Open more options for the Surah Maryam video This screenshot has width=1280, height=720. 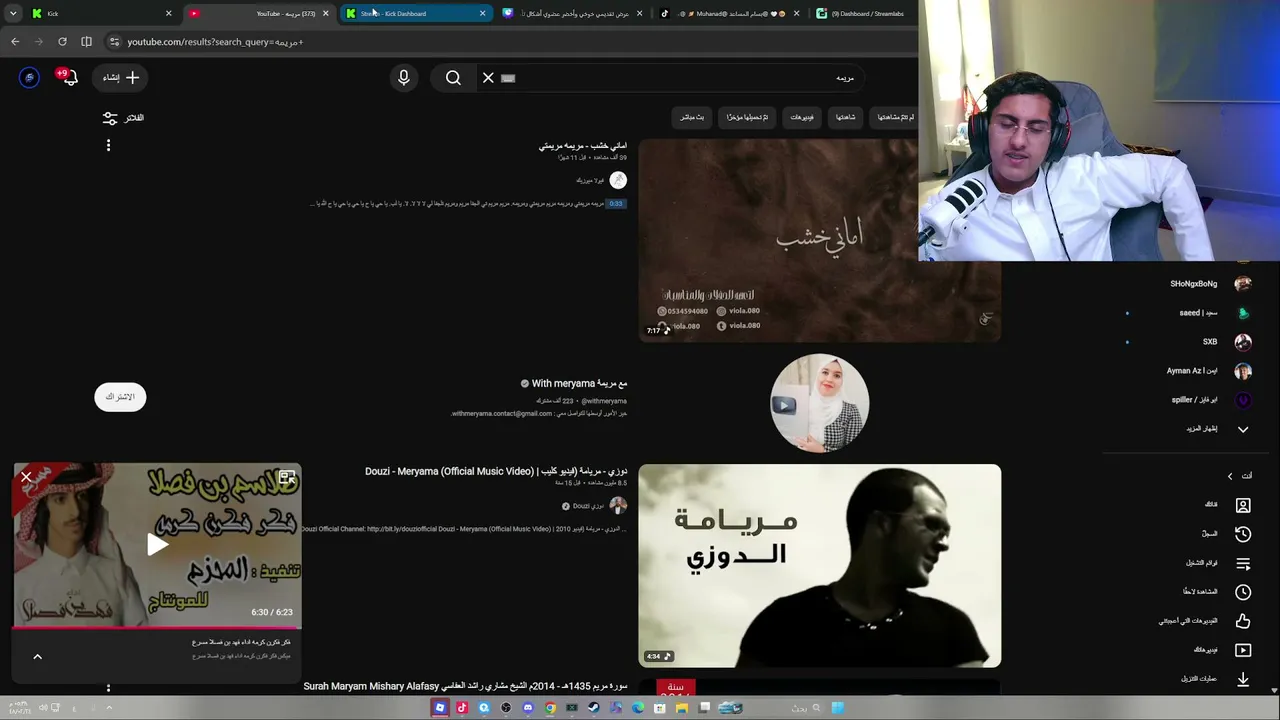click(x=108, y=687)
